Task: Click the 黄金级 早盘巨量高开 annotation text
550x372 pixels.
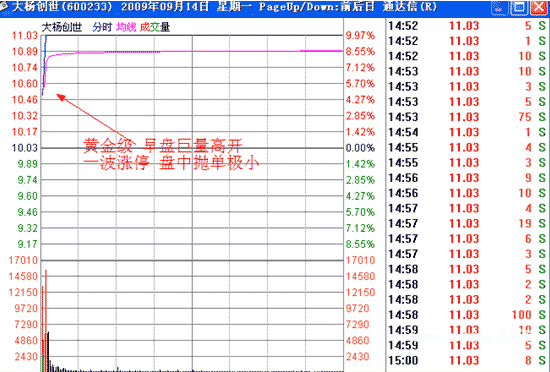Action: 163,145
